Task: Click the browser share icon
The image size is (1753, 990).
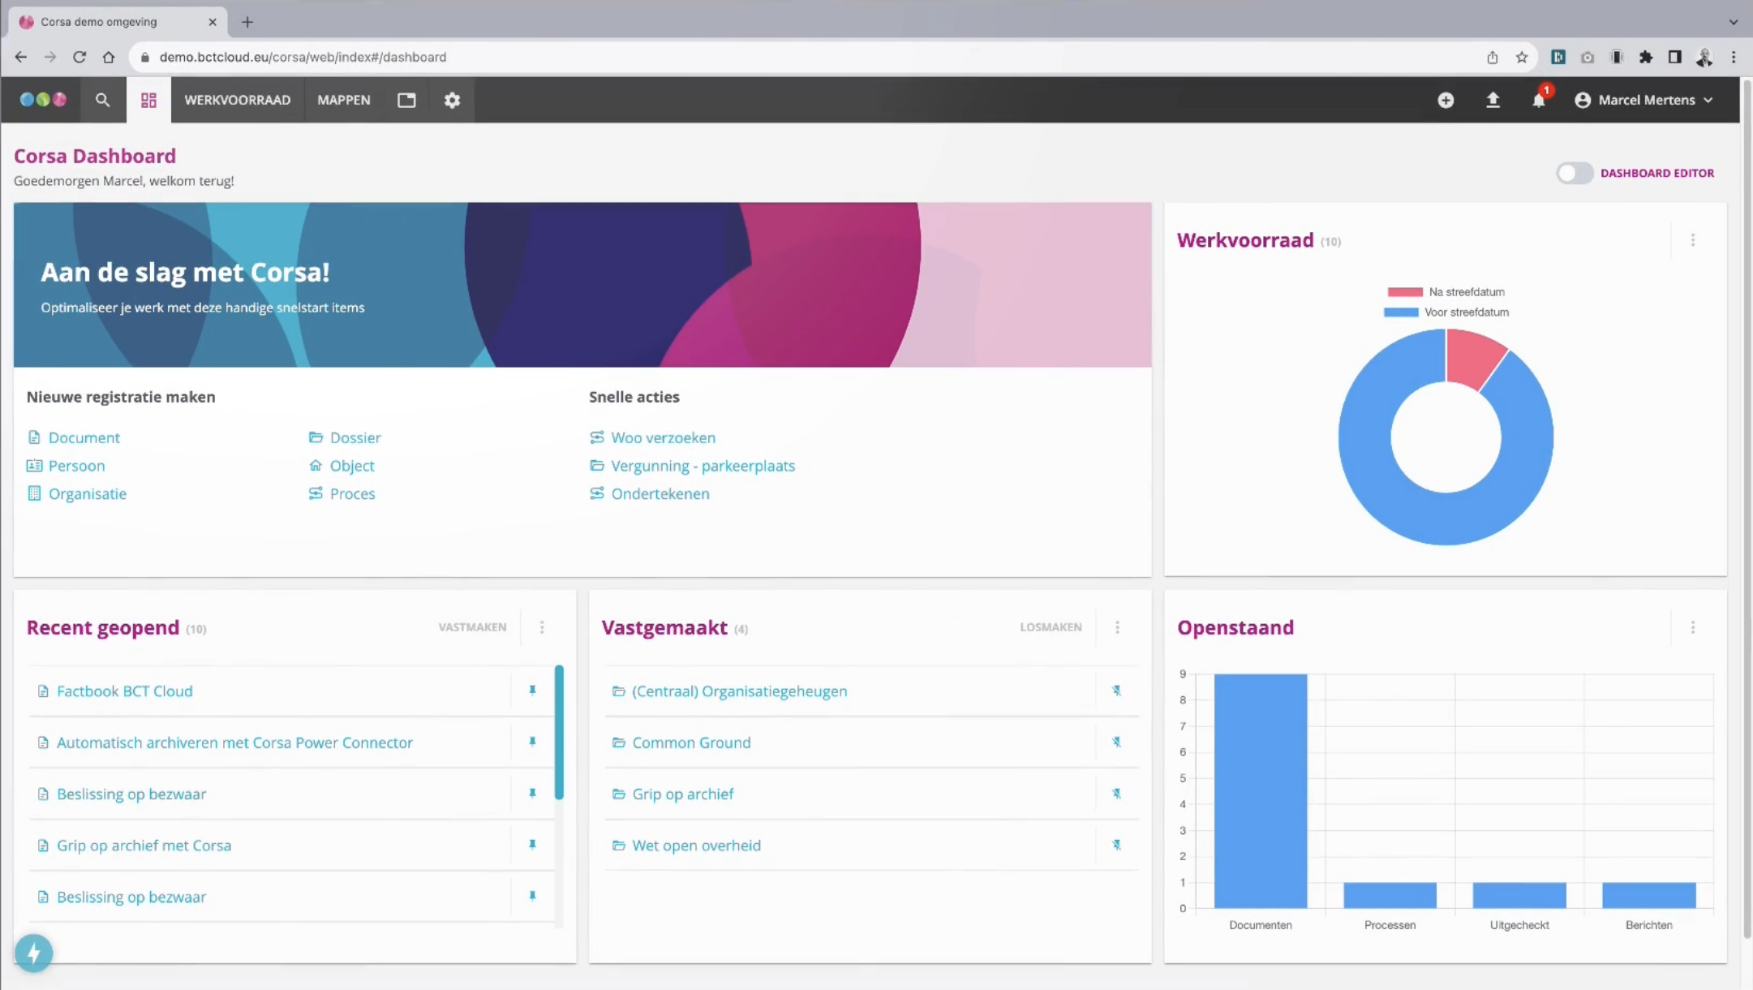Action: pyautogui.click(x=1492, y=57)
